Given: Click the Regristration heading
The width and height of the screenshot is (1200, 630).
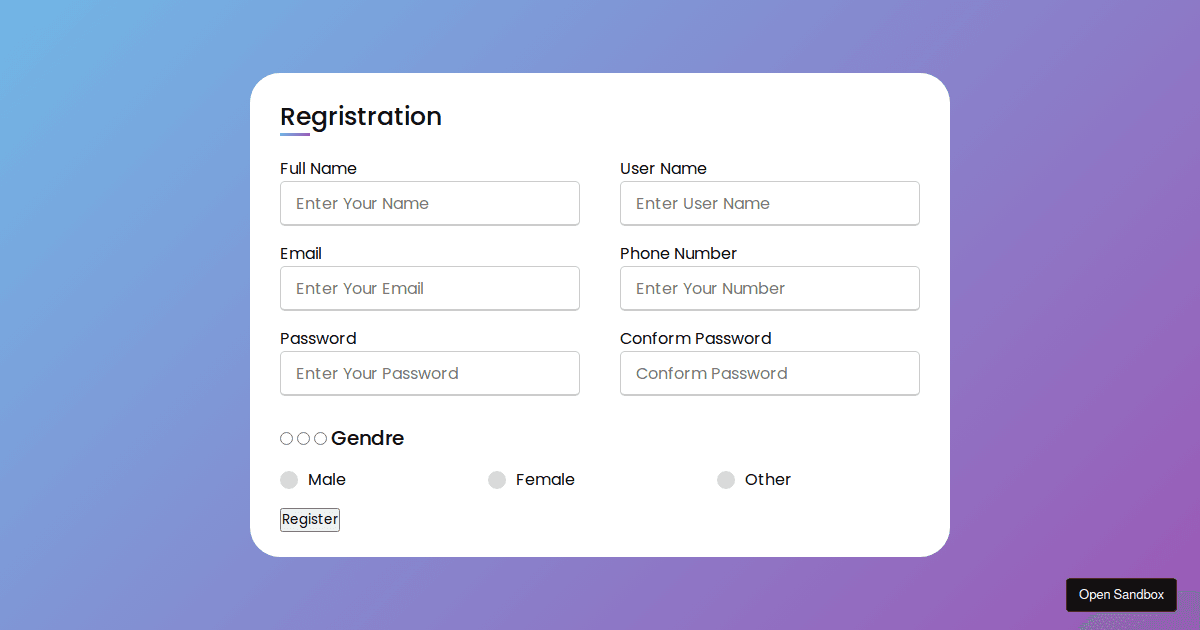Looking at the screenshot, I should pos(361,116).
